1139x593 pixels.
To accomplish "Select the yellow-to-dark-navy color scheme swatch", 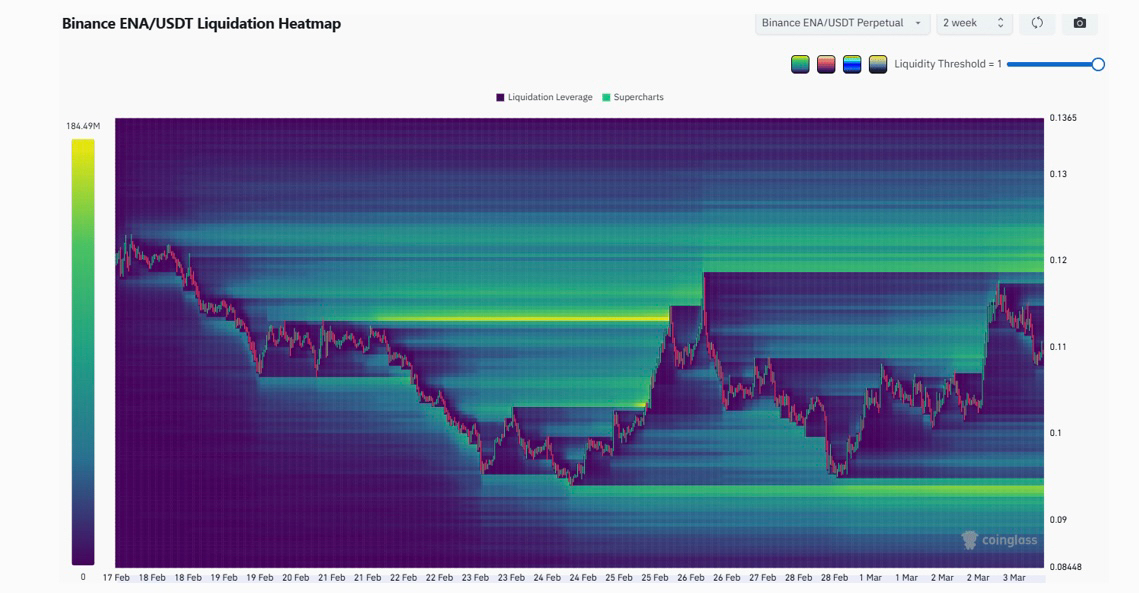I will [x=877, y=64].
